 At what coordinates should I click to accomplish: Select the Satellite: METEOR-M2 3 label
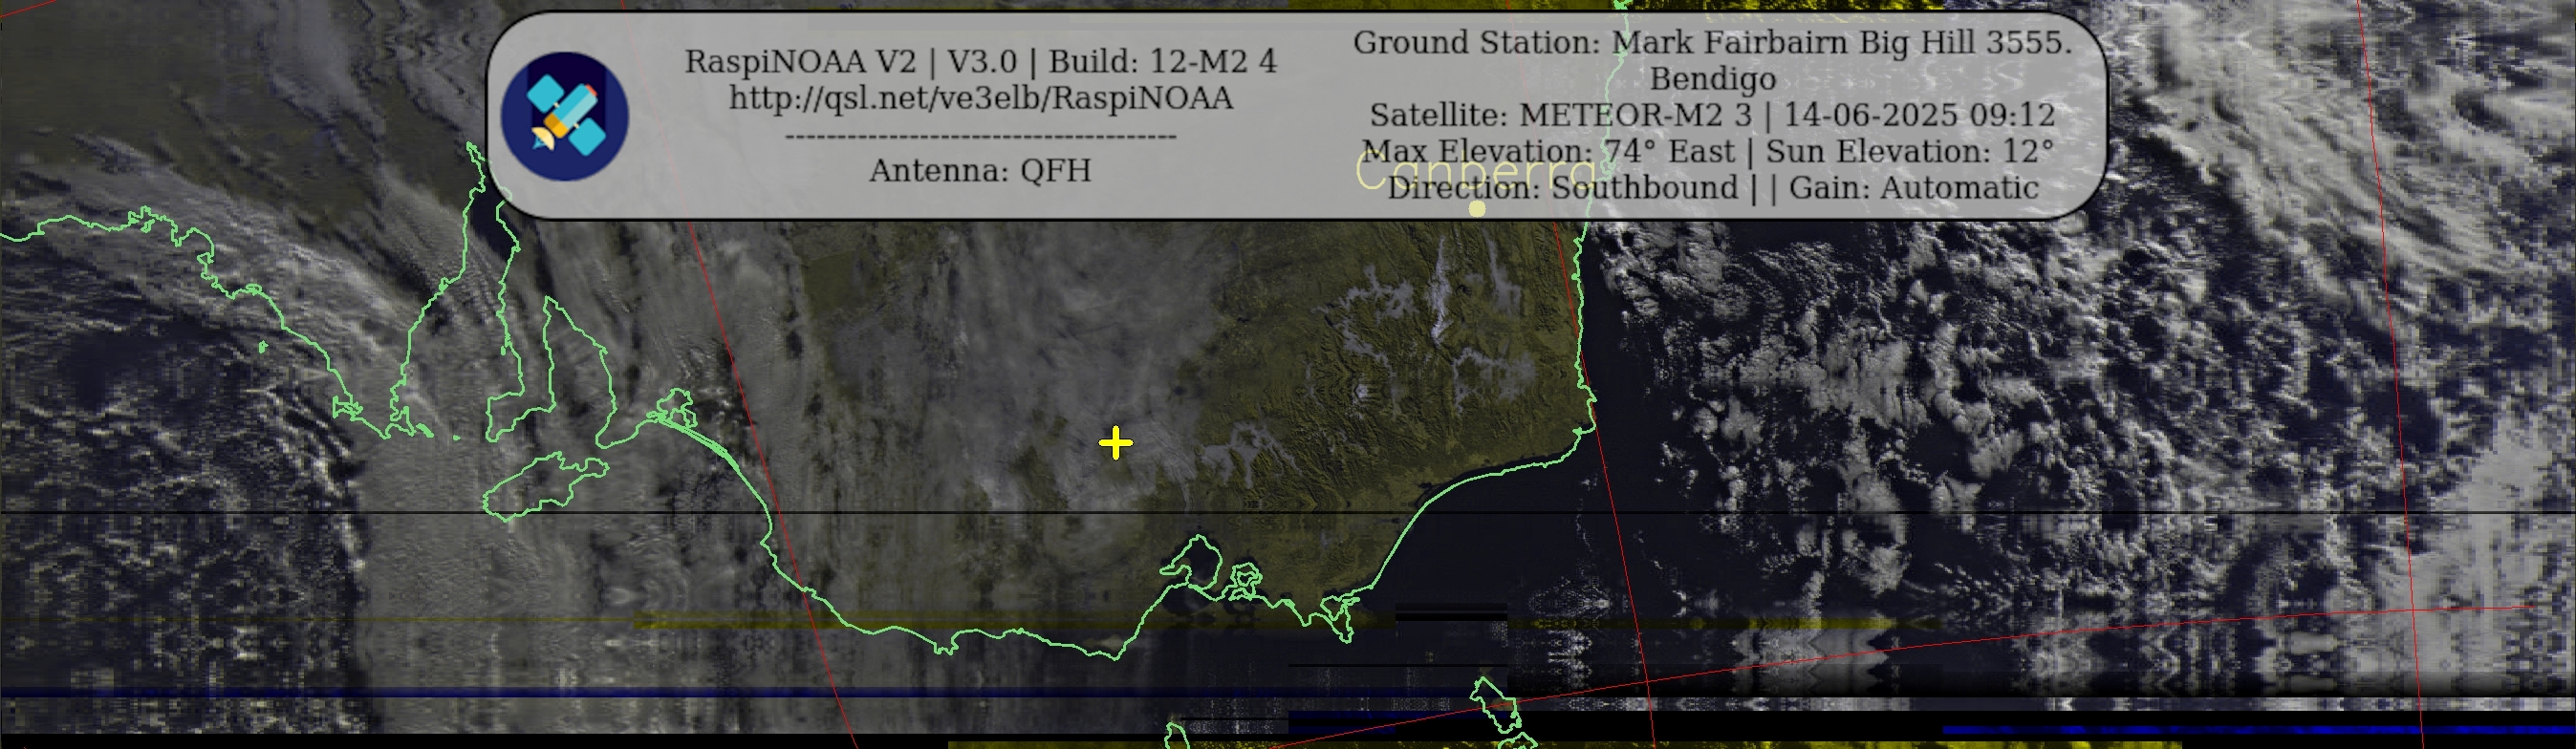(1560, 116)
